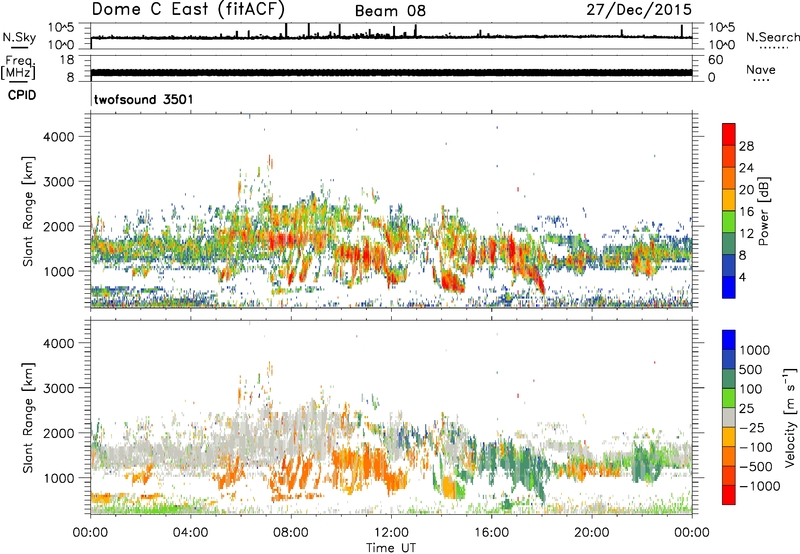The width and height of the screenshot is (800, 554).
Task: Click the date "27/Dec/2015"
Action: [x=639, y=10]
